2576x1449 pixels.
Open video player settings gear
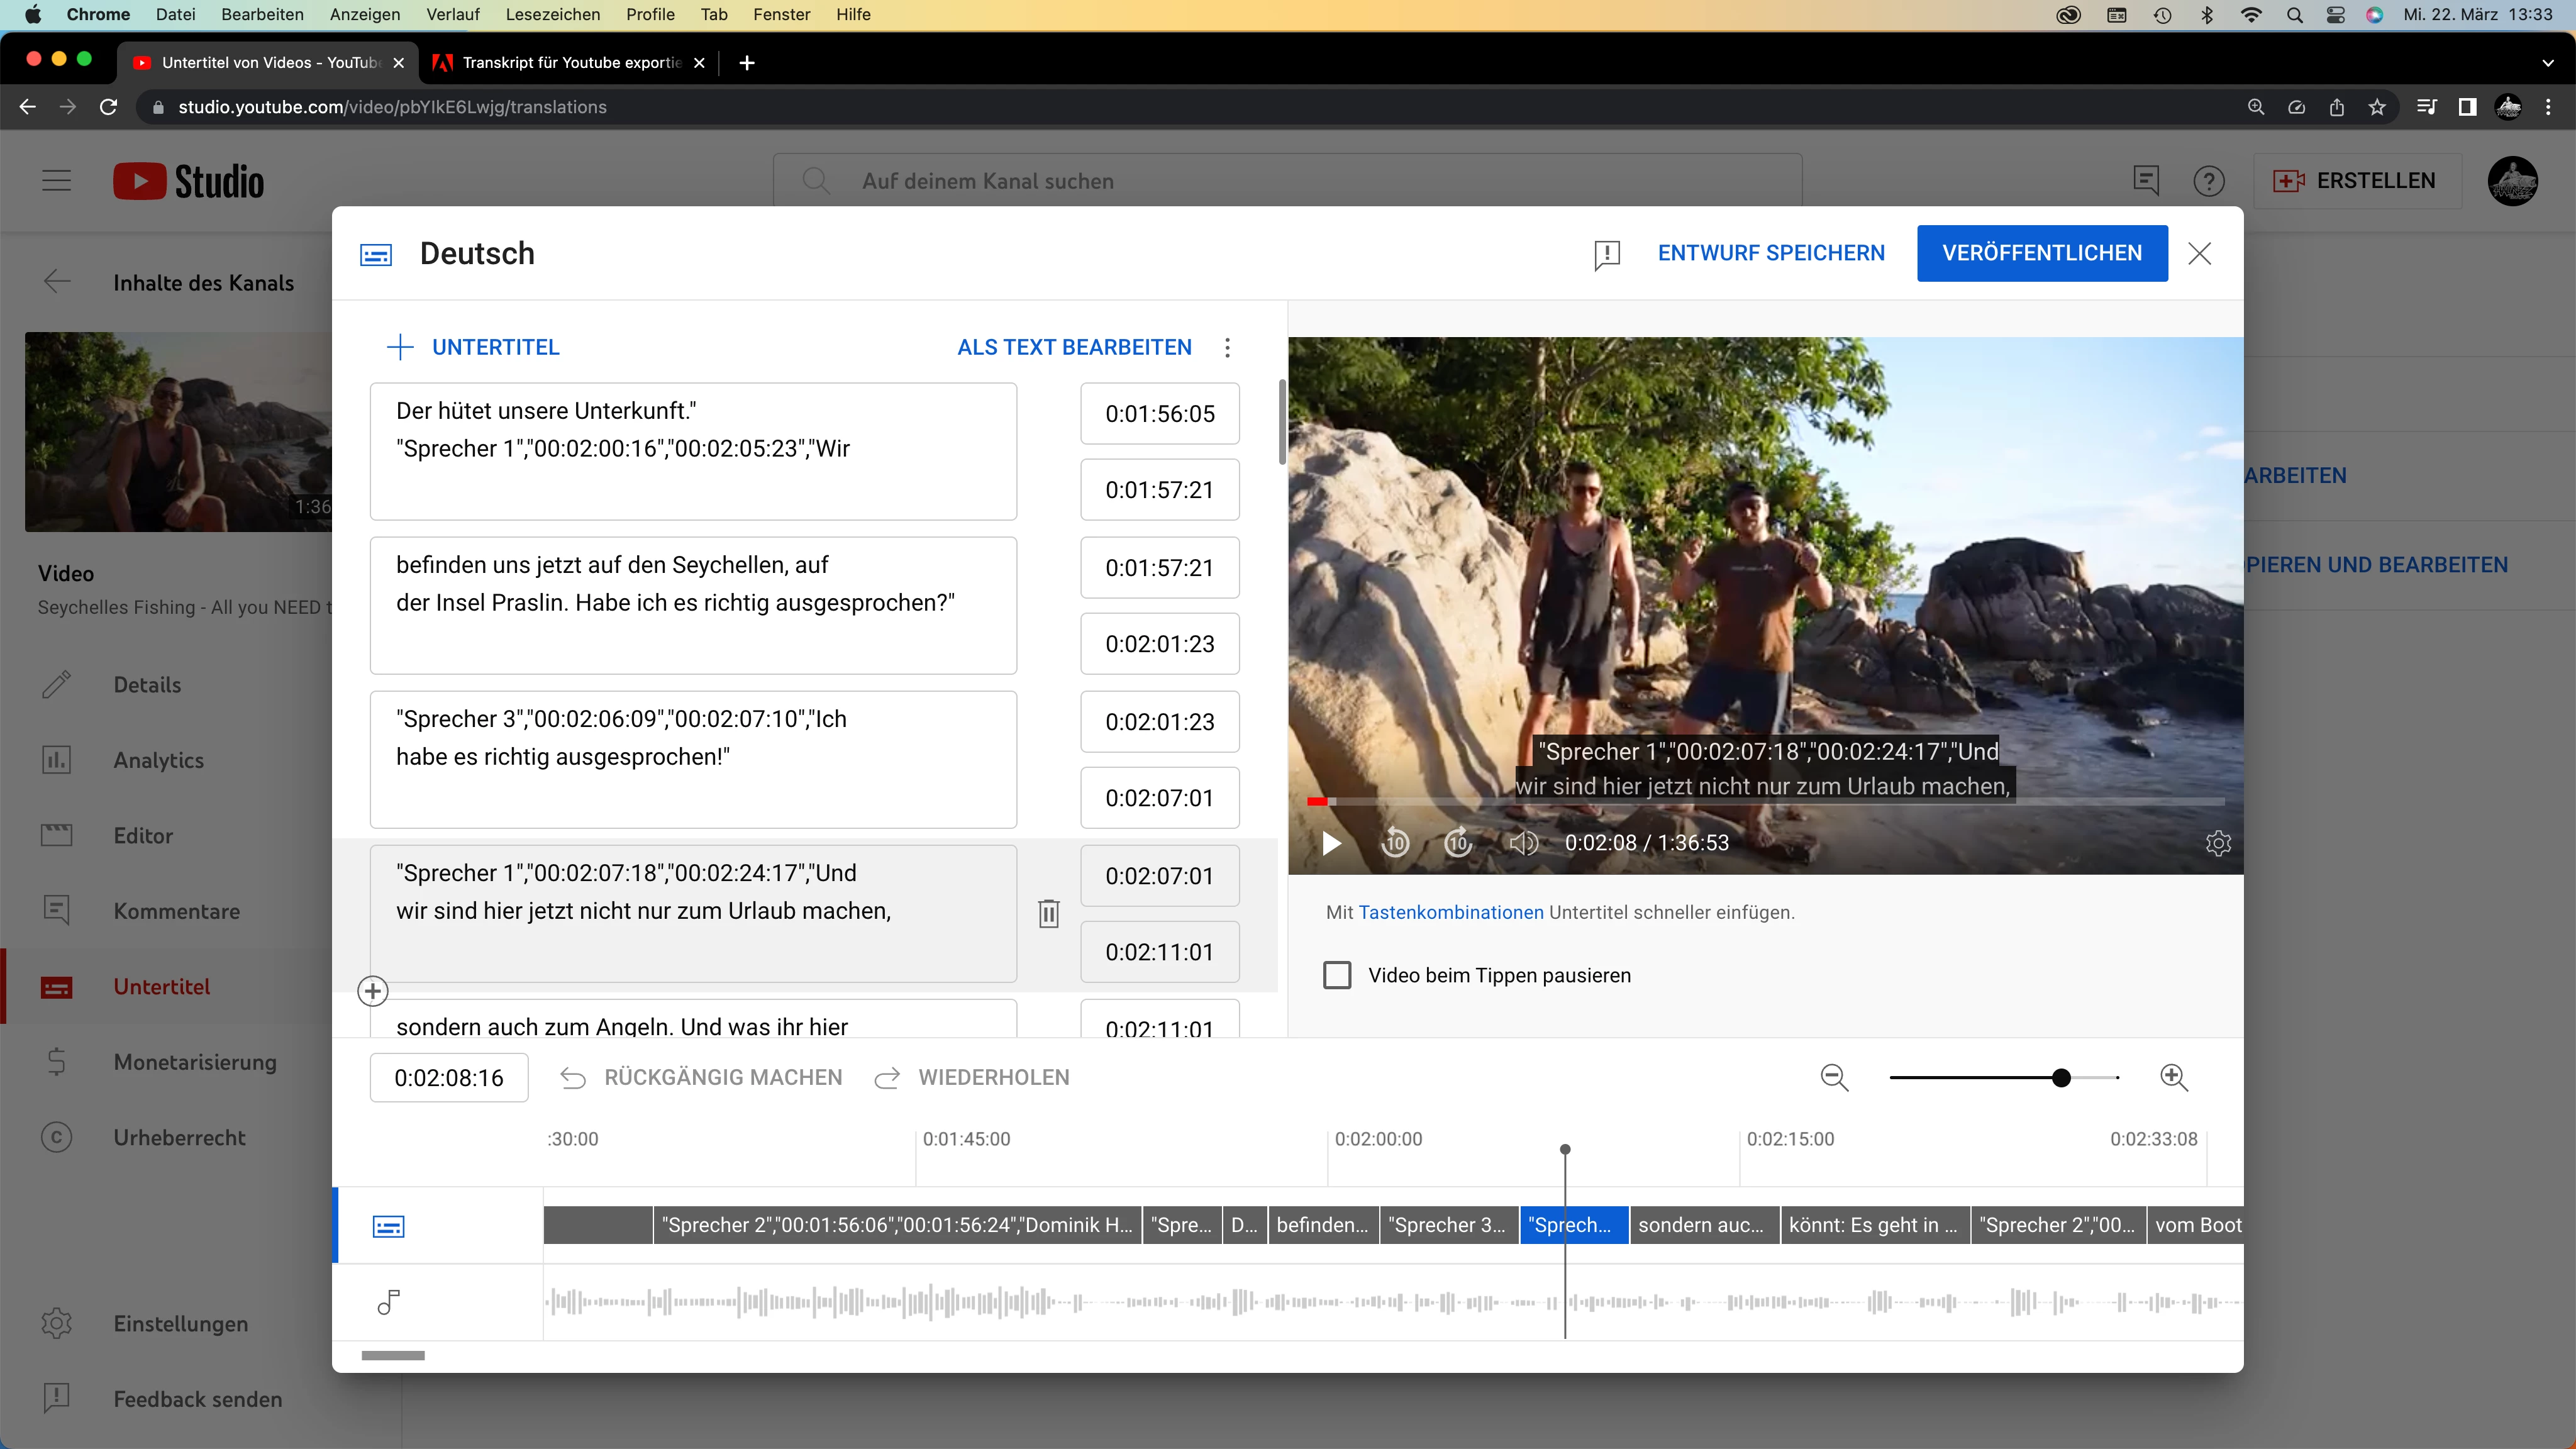2217,843
